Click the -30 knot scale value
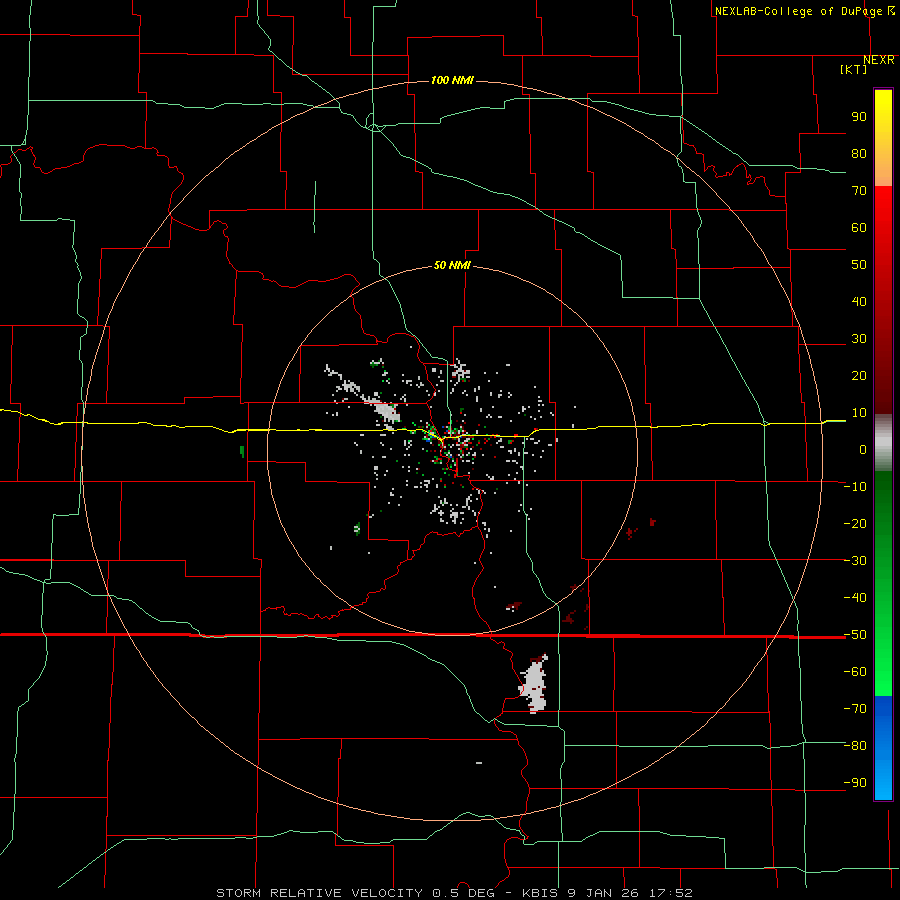 coord(855,561)
